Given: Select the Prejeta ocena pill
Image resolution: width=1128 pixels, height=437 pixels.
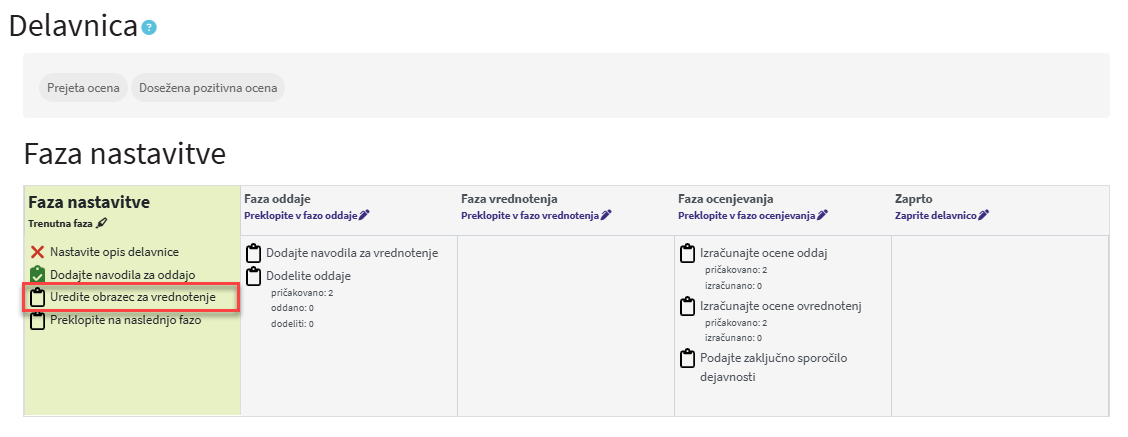Looking at the screenshot, I should click(x=83, y=88).
